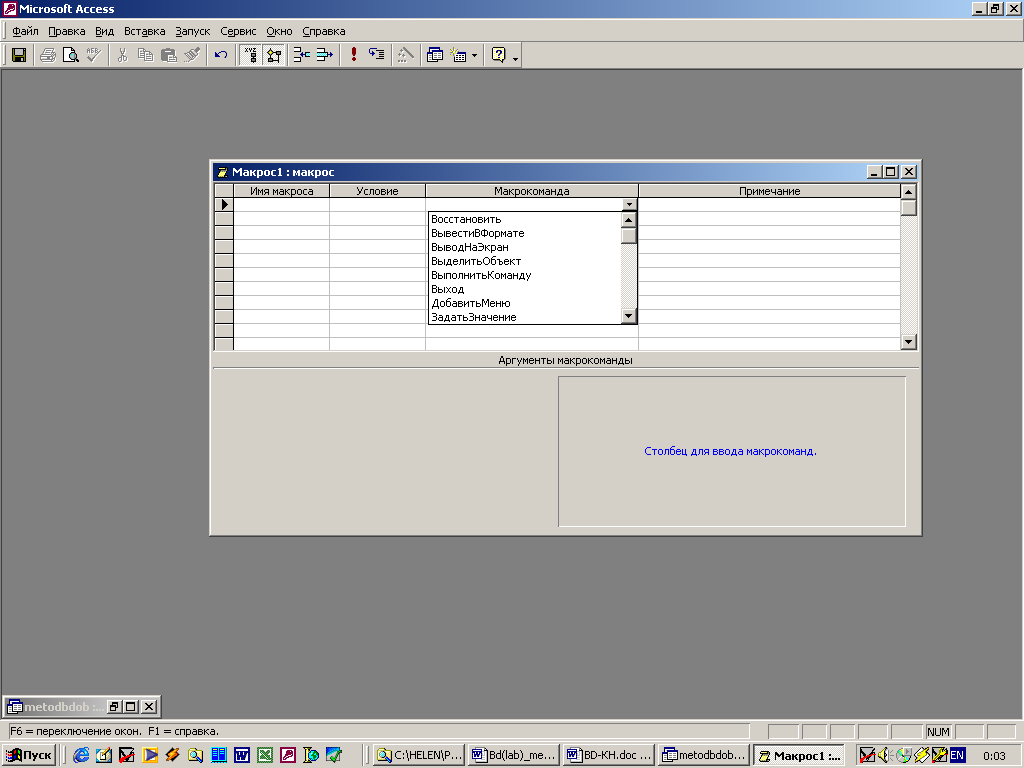Collapse the Макрокоманда combo box arrow
The image size is (1024, 768).
coord(629,204)
